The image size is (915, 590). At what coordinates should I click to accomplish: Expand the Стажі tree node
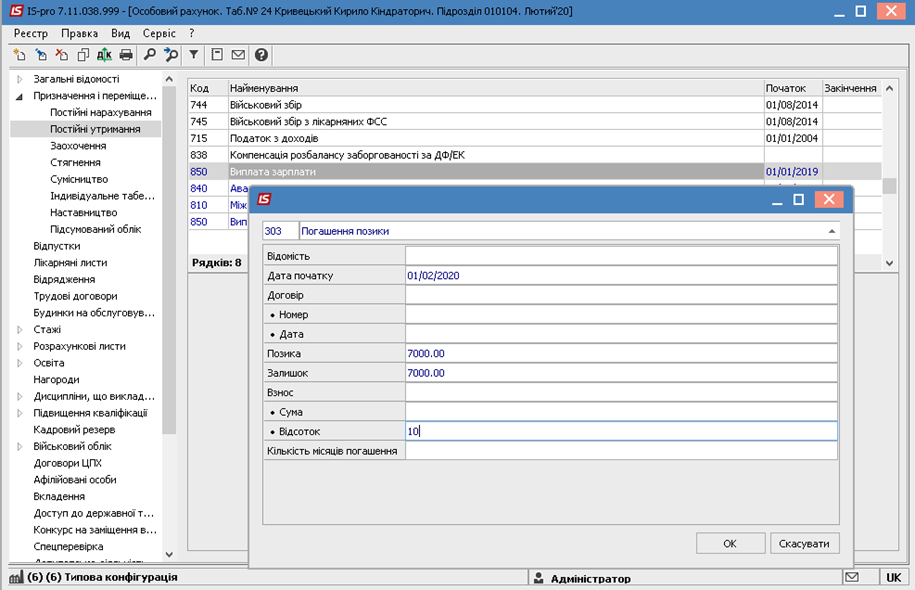point(19,329)
